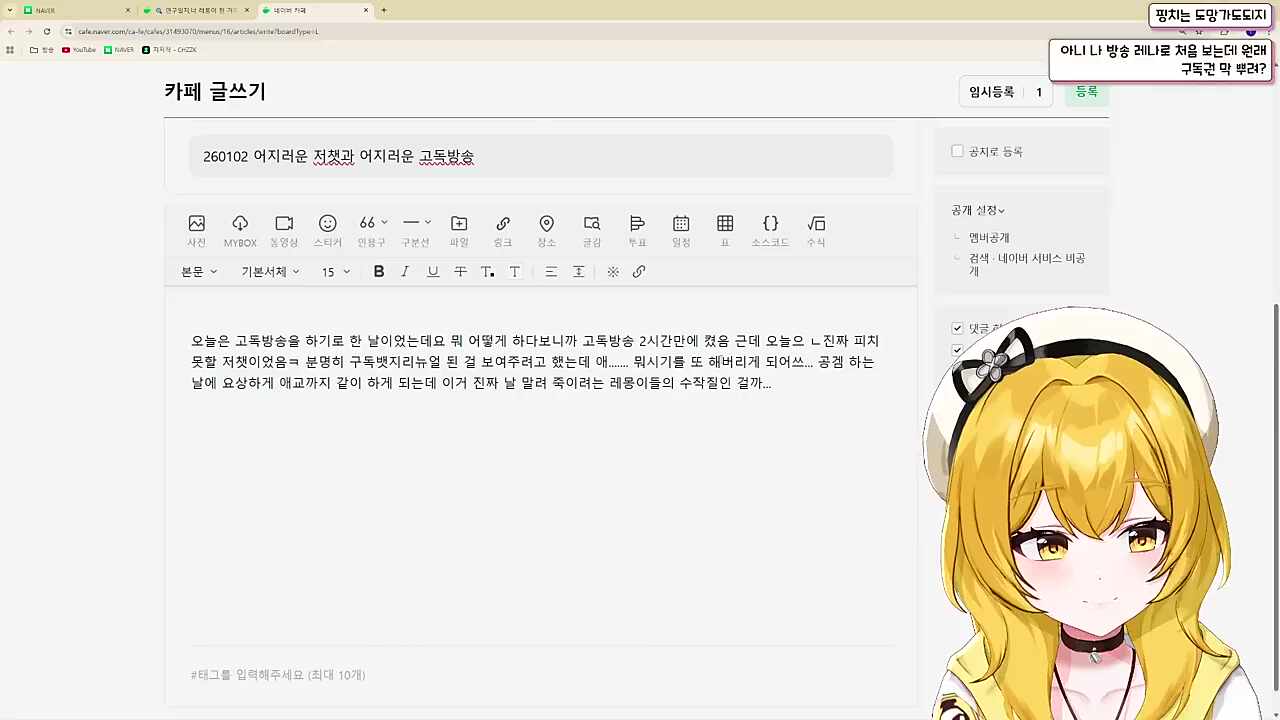
Task: Attach a file with the 파일 icon
Action: pos(459,230)
